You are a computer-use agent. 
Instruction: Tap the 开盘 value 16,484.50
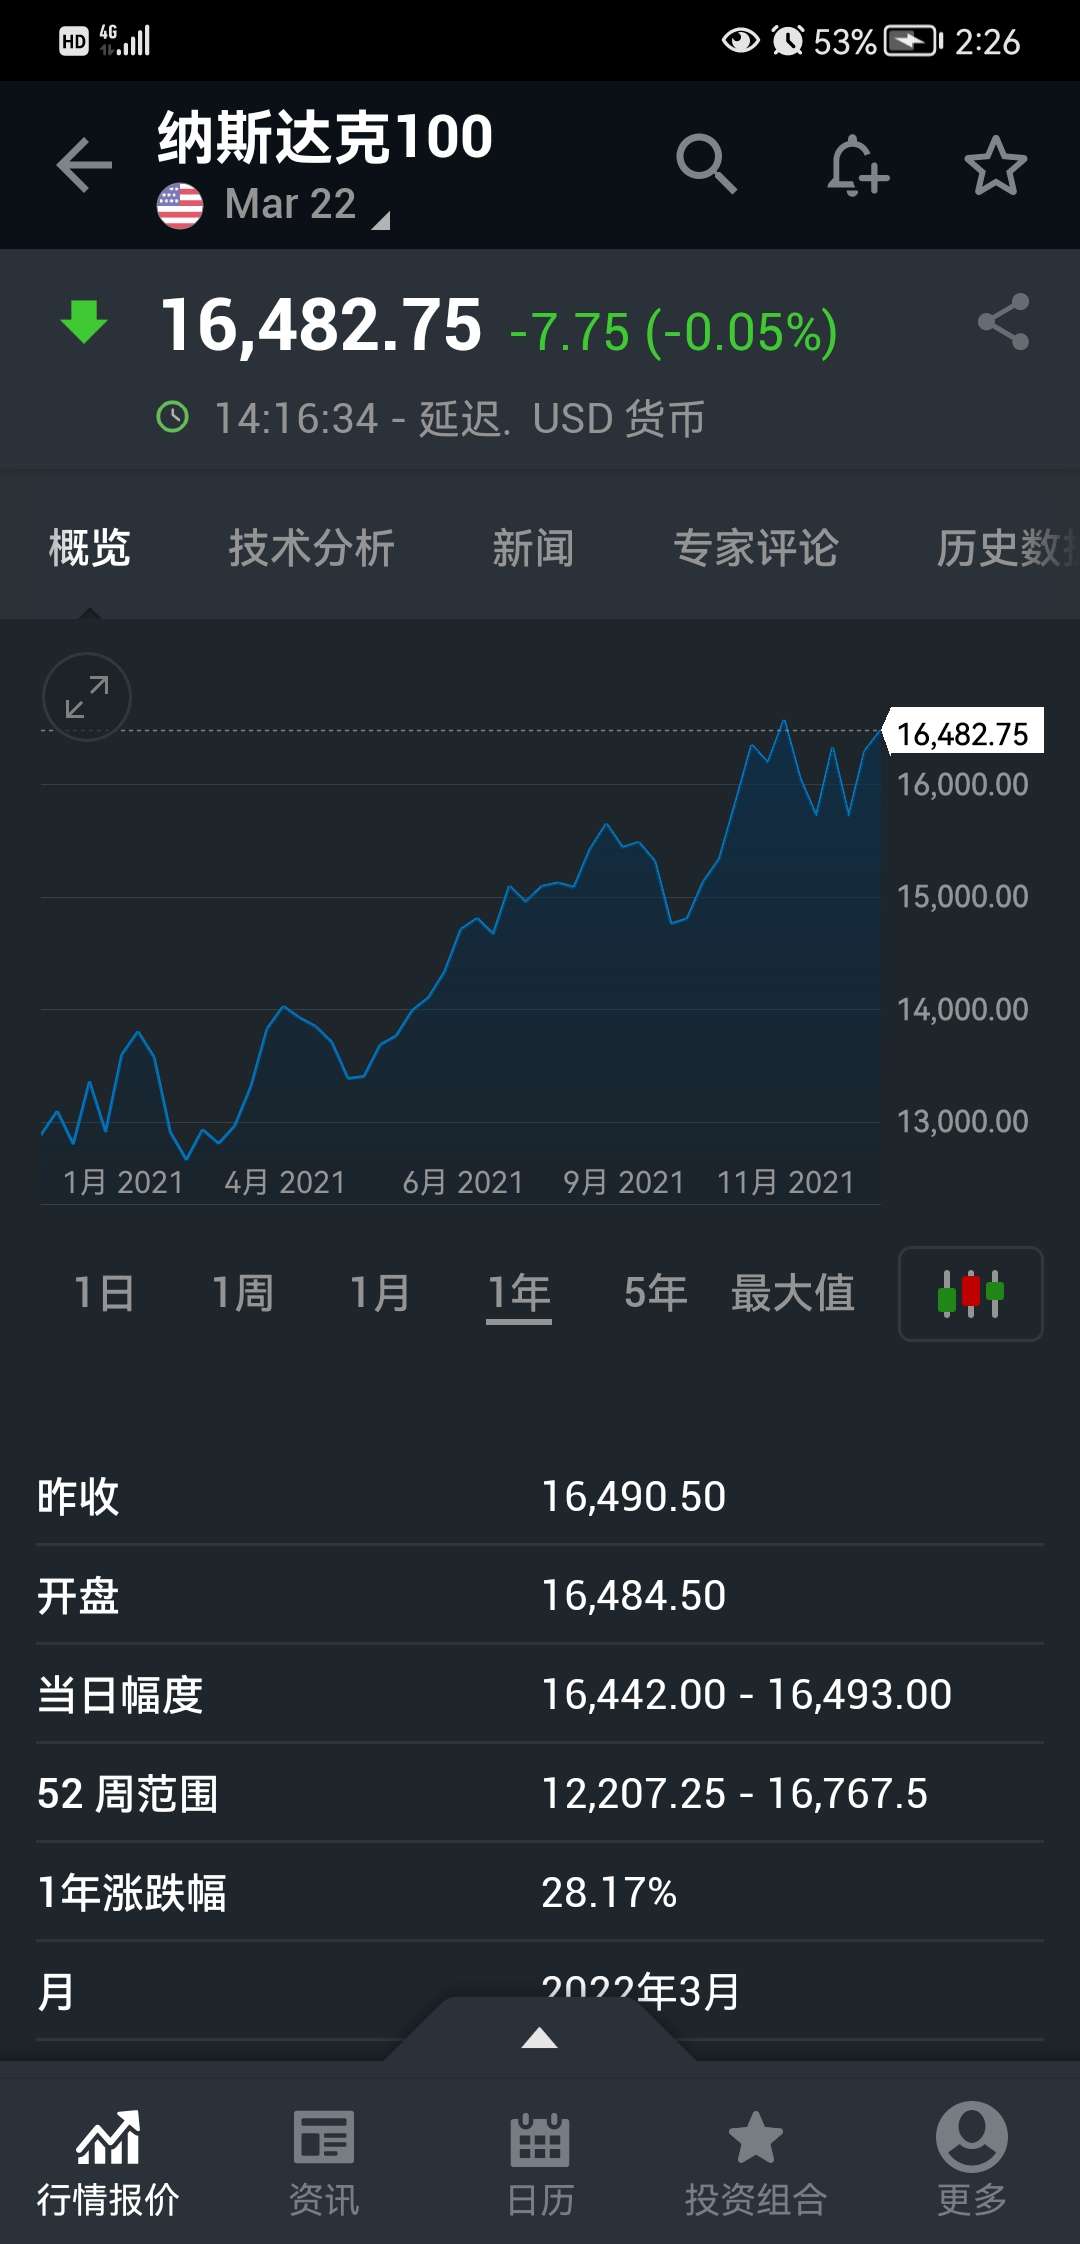pos(634,1596)
